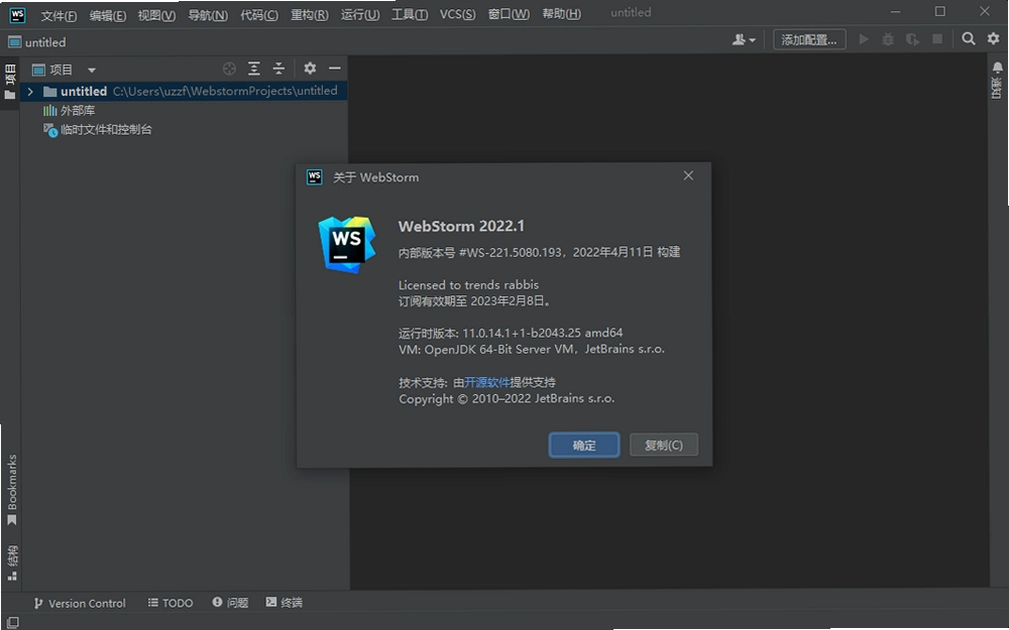Image resolution: width=1009 pixels, height=630 pixels.
Task: Hide the project panel with the minus icon
Action: [335, 68]
